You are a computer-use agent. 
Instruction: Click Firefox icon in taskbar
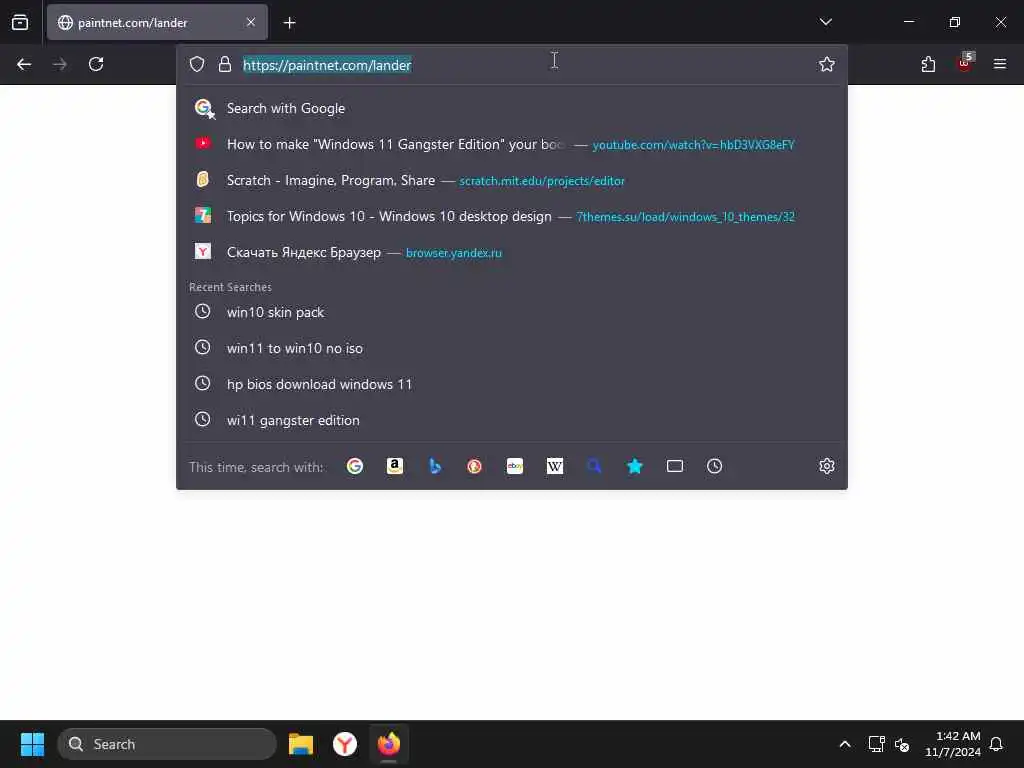coord(389,744)
